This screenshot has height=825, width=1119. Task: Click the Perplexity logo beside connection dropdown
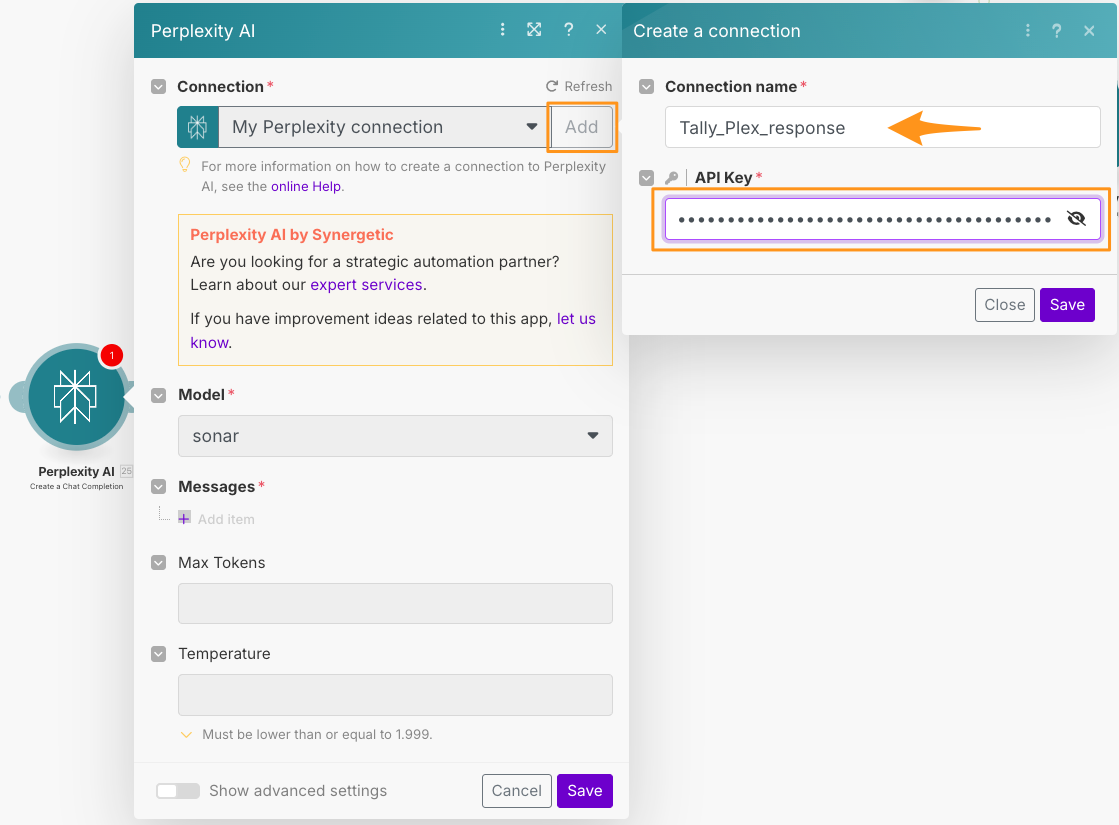pyautogui.click(x=198, y=127)
